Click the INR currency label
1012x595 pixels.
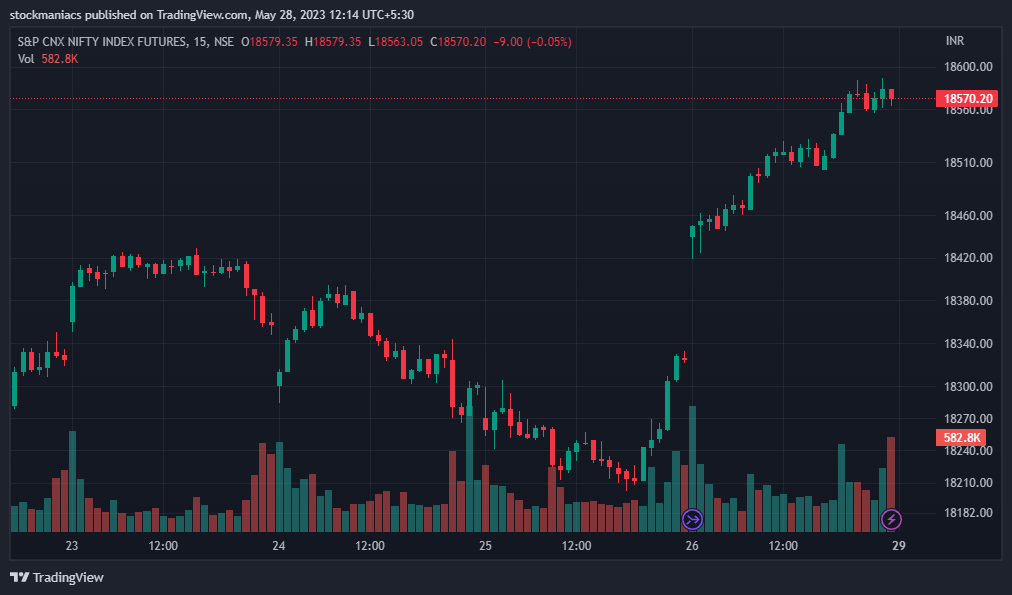click(x=955, y=41)
